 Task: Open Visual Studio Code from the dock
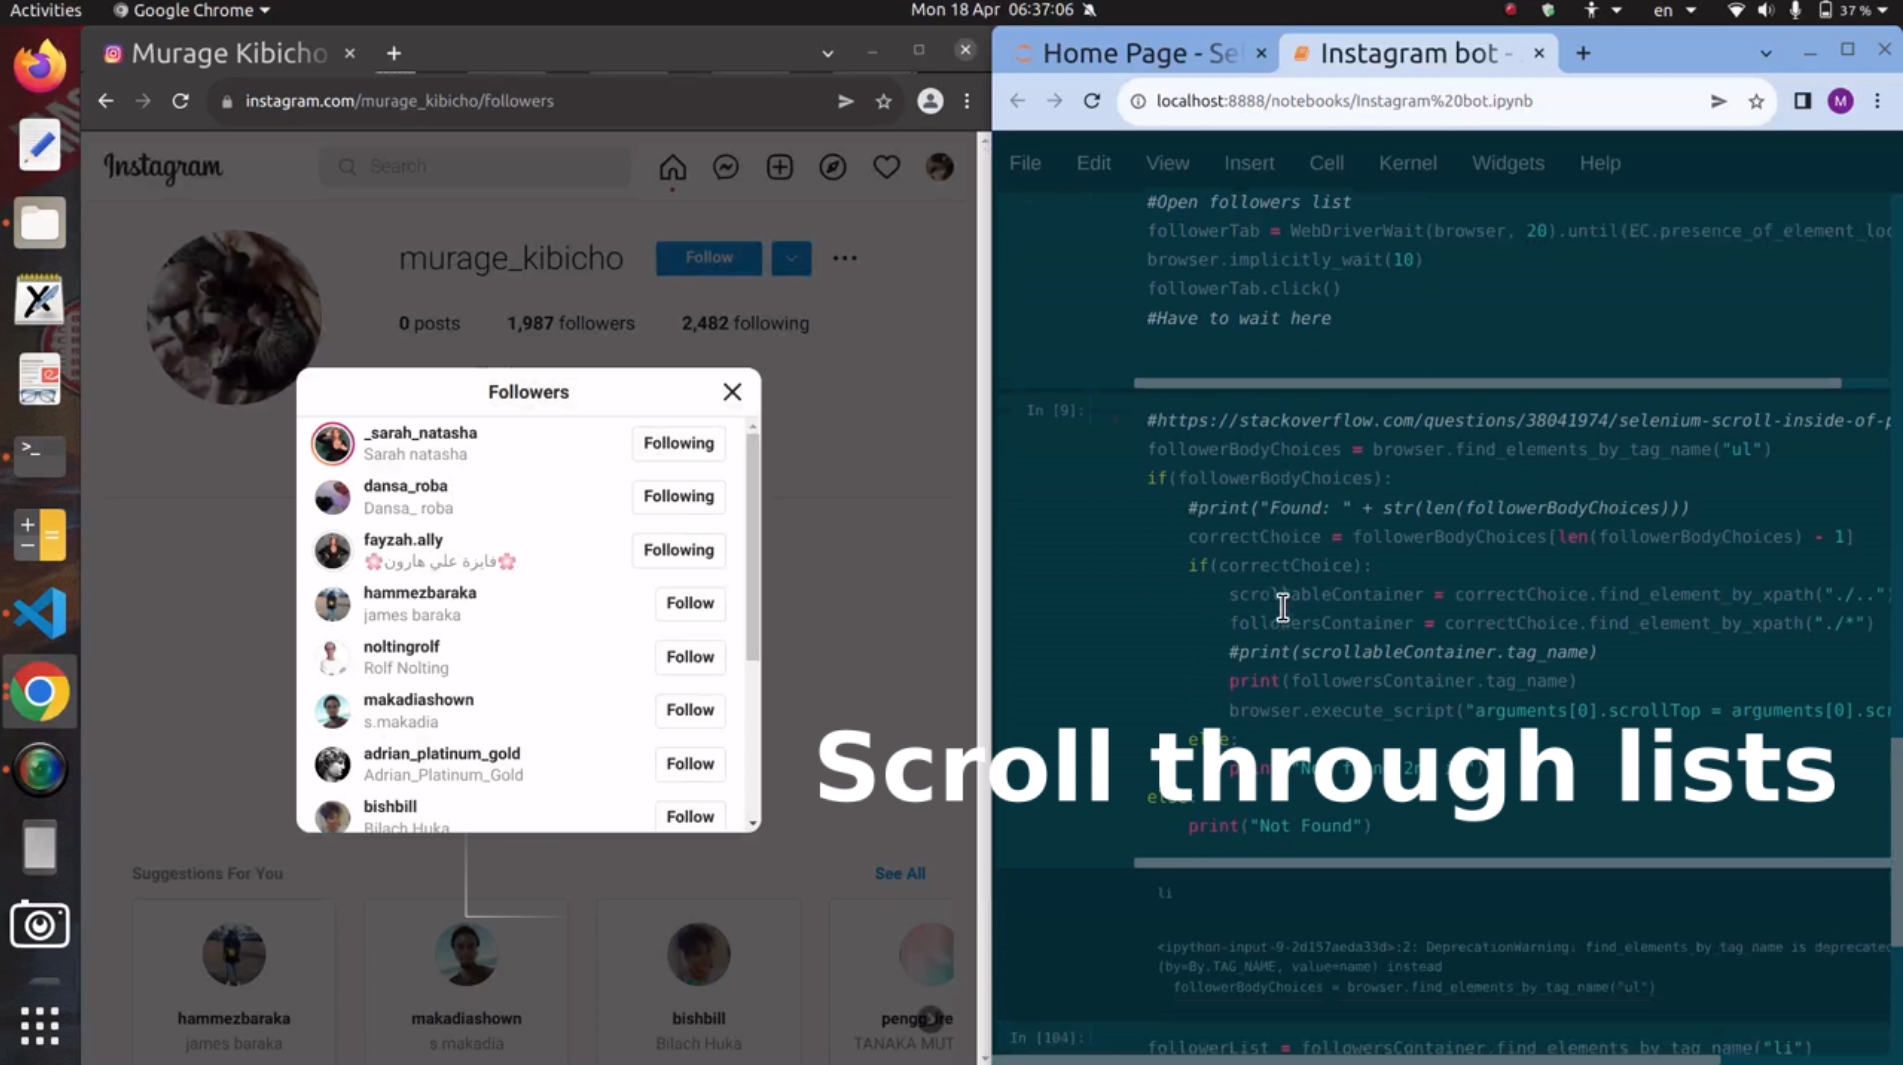point(40,613)
